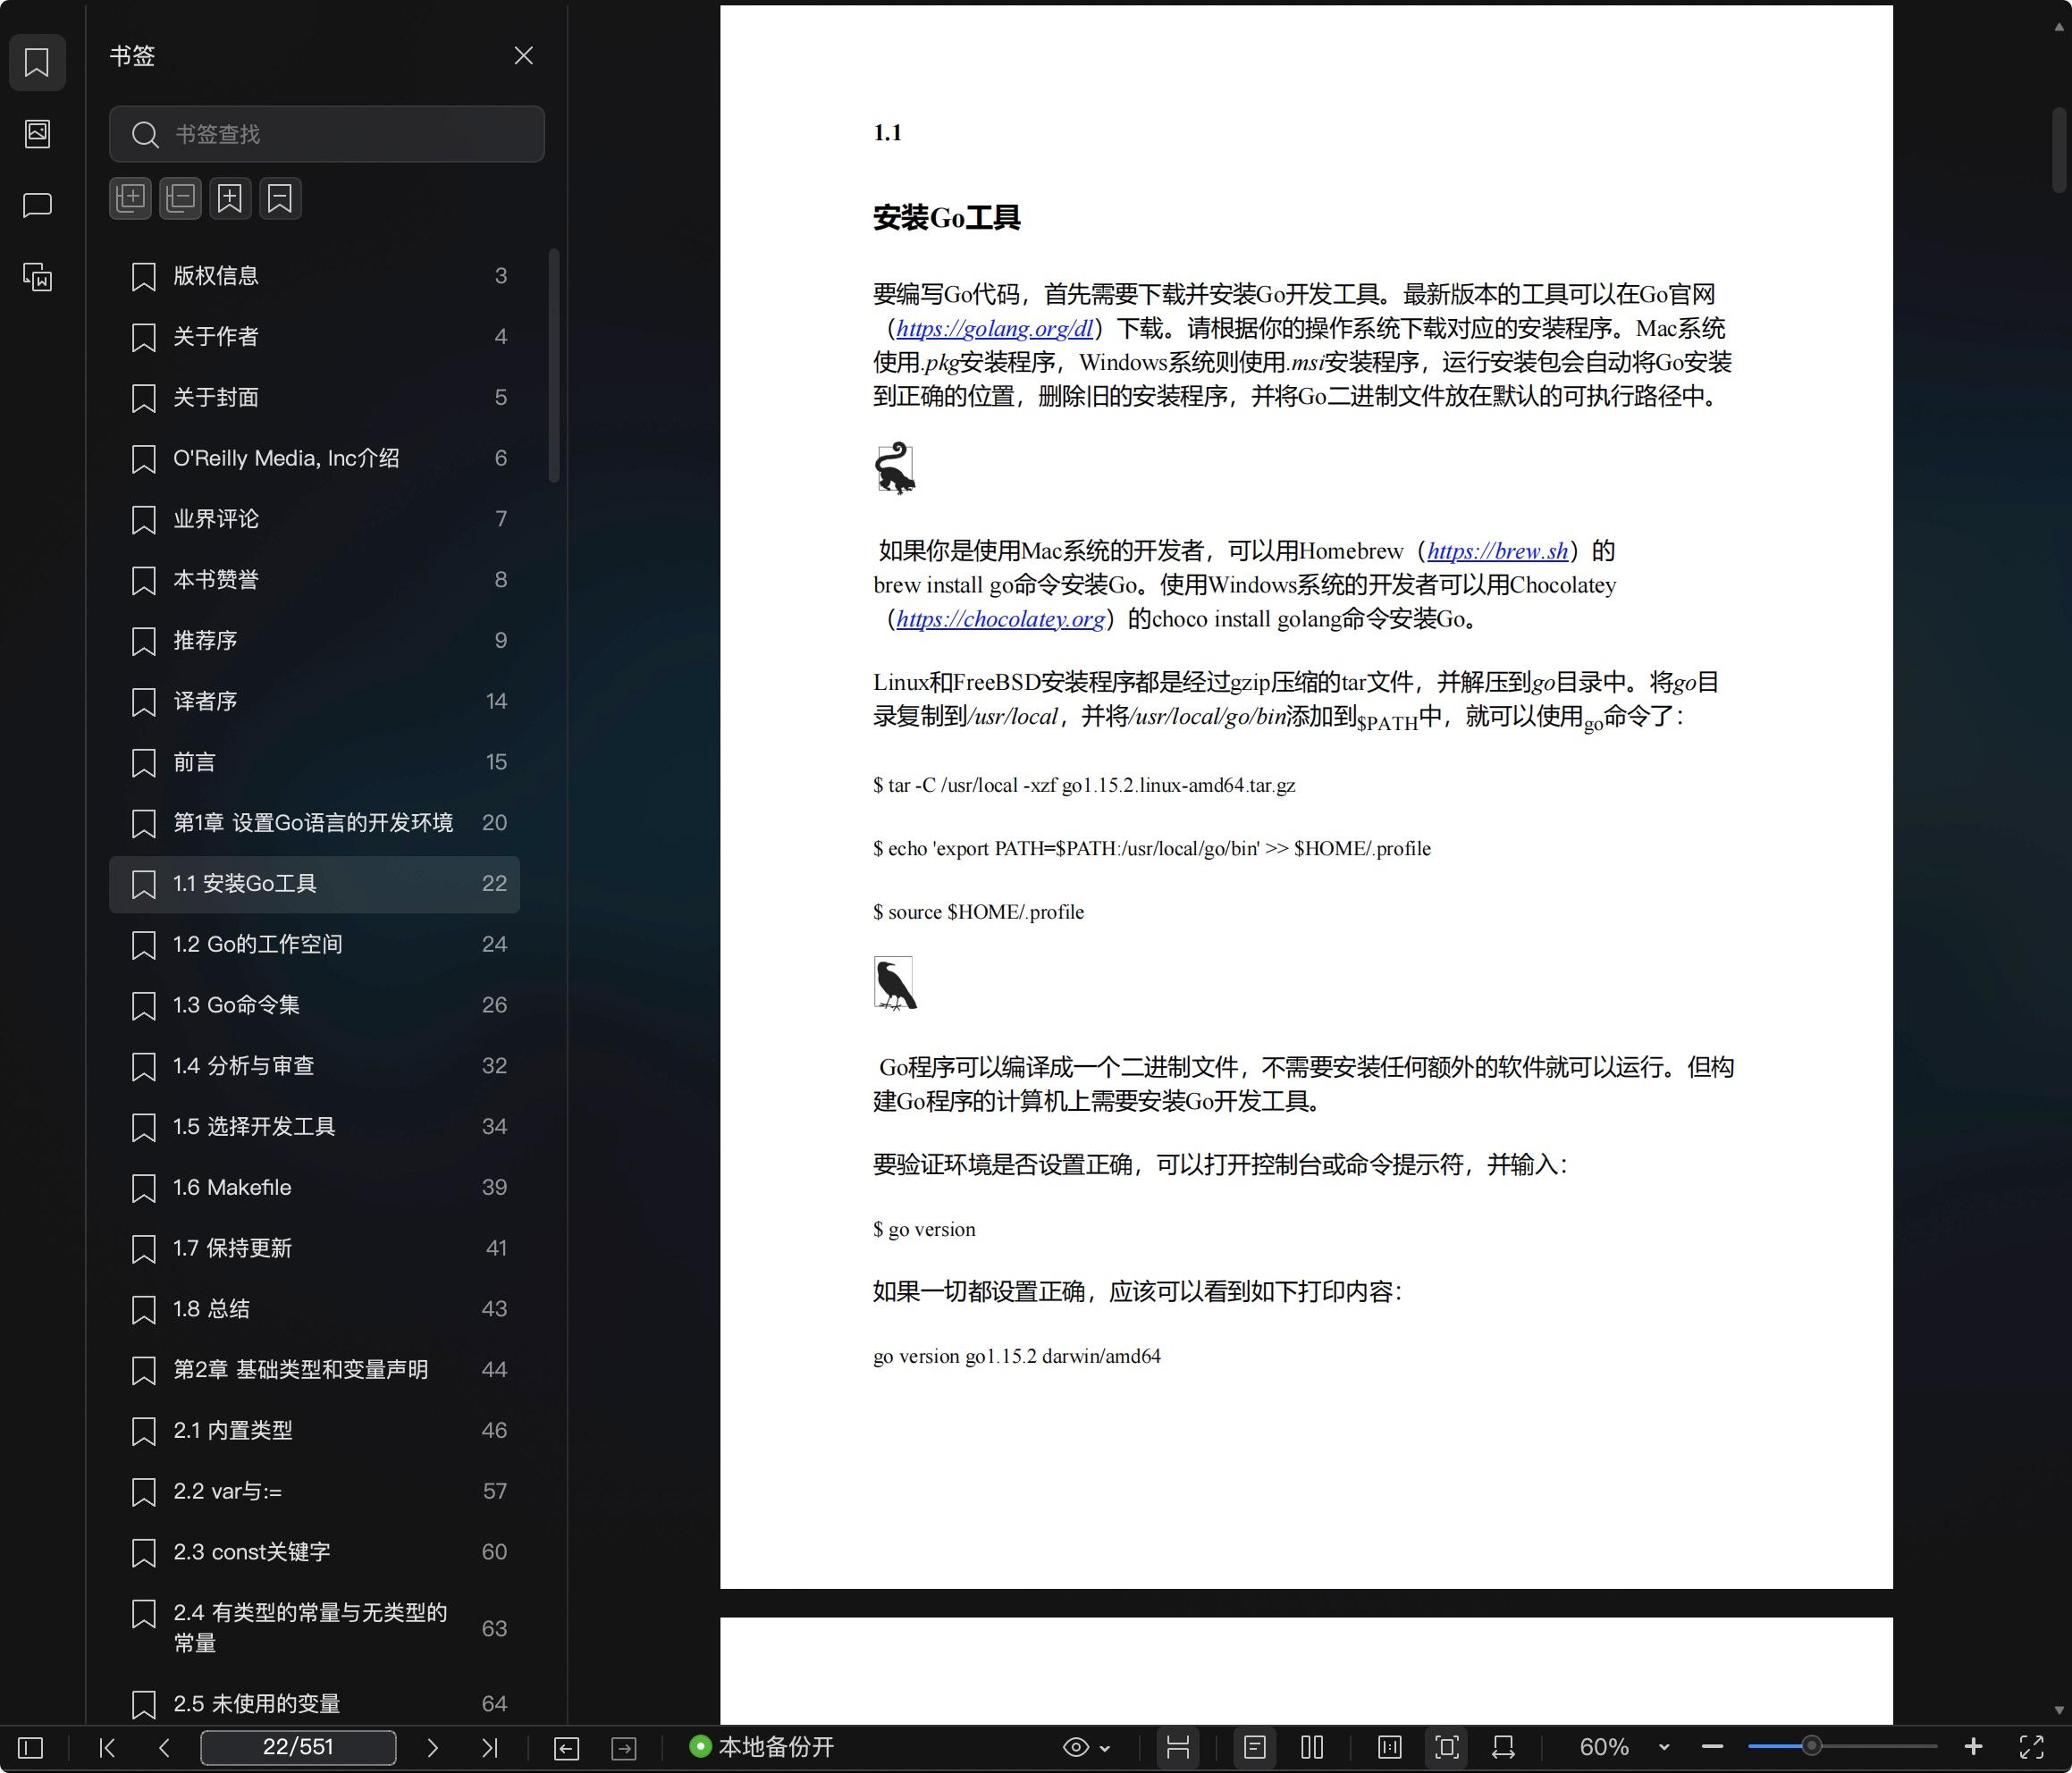Click the document vertical scrollbar thumb
Screen dimensions: 2072x1773
[2059, 148]
